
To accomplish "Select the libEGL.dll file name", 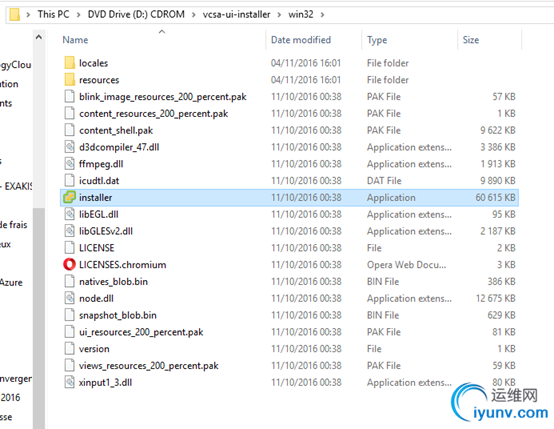I will pyautogui.click(x=99, y=214).
